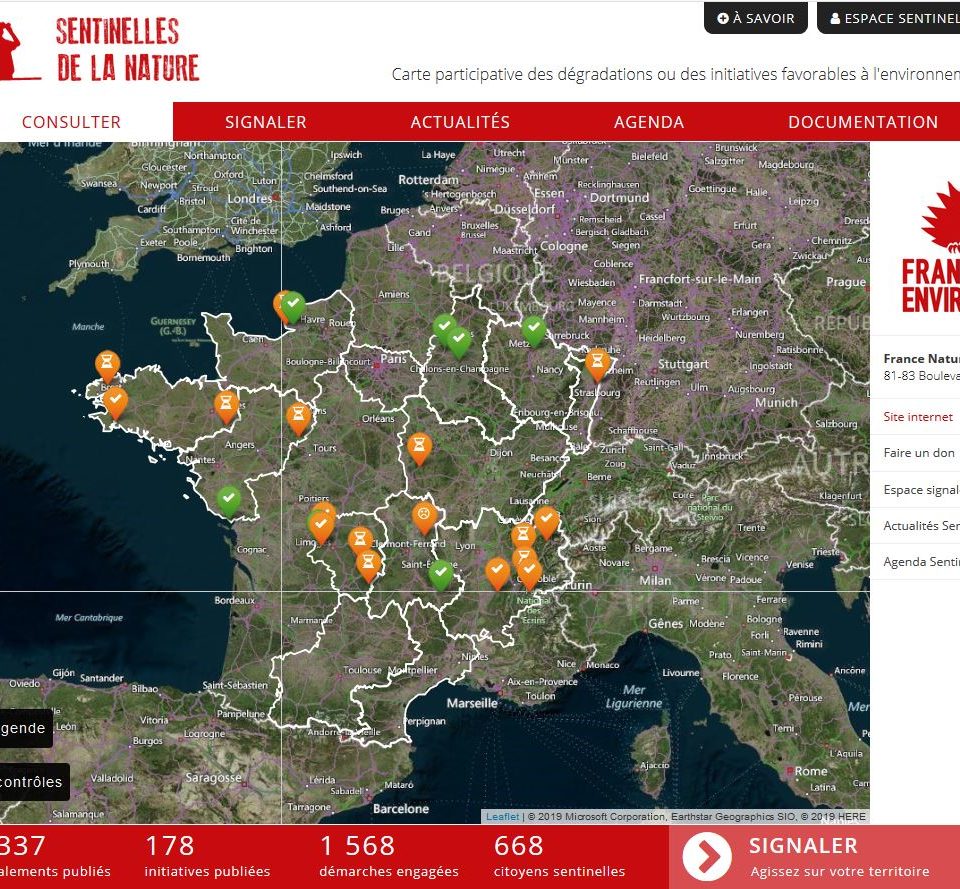The width and height of the screenshot is (960, 889).
Task: Open the orange hourglass marker just above Angers
Action: [x=226, y=406]
